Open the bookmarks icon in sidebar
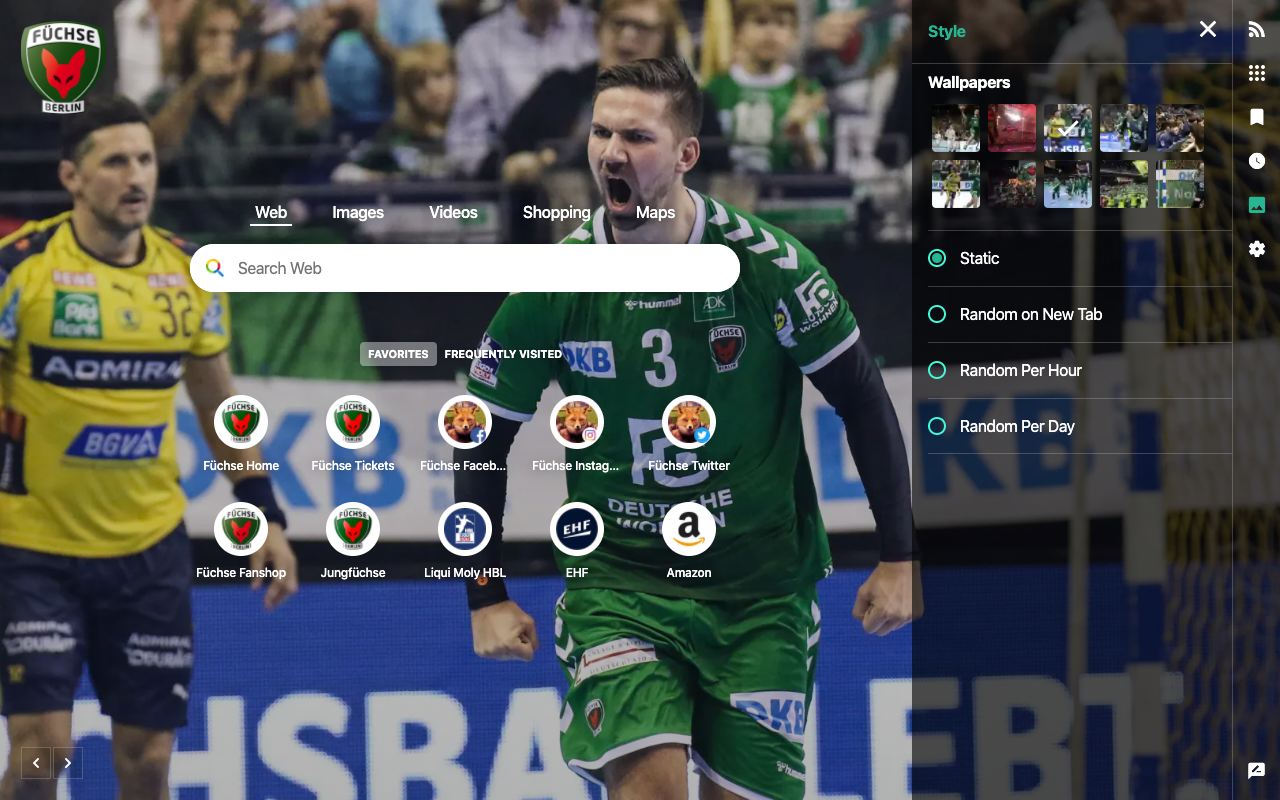The image size is (1280, 800). tap(1257, 117)
